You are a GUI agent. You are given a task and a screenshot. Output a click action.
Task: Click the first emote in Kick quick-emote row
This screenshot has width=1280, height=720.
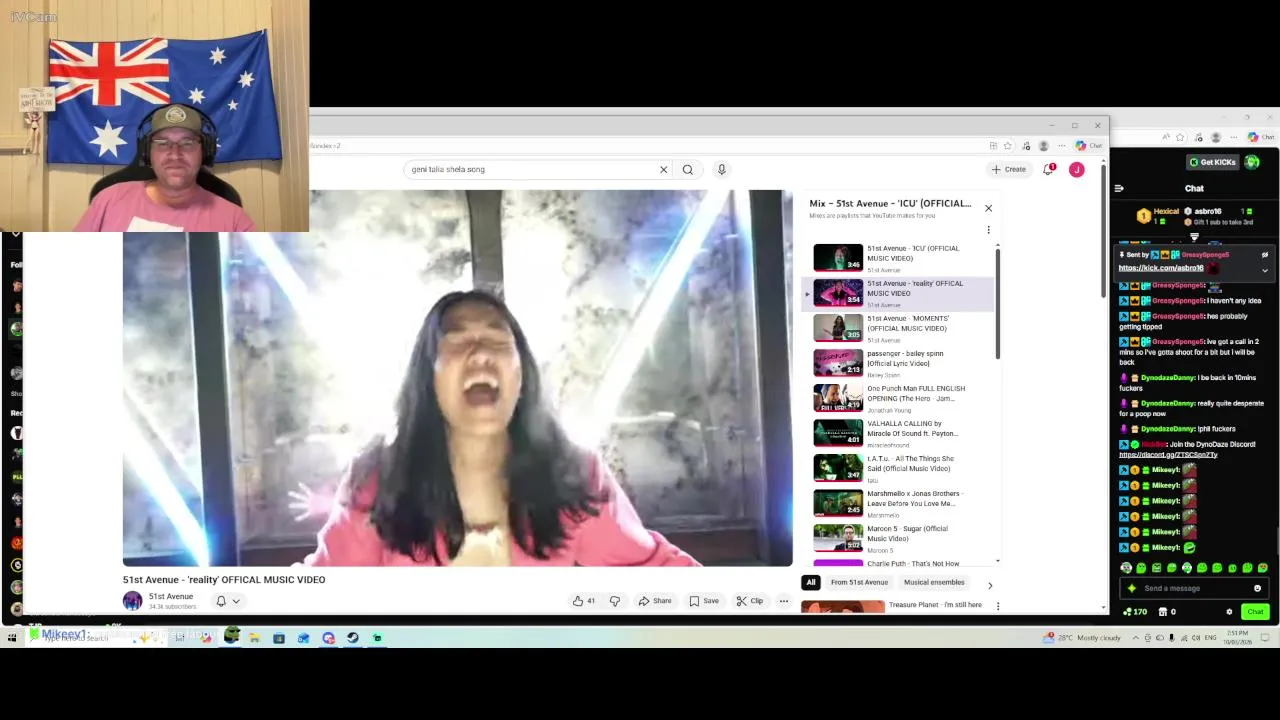[1127, 568]
